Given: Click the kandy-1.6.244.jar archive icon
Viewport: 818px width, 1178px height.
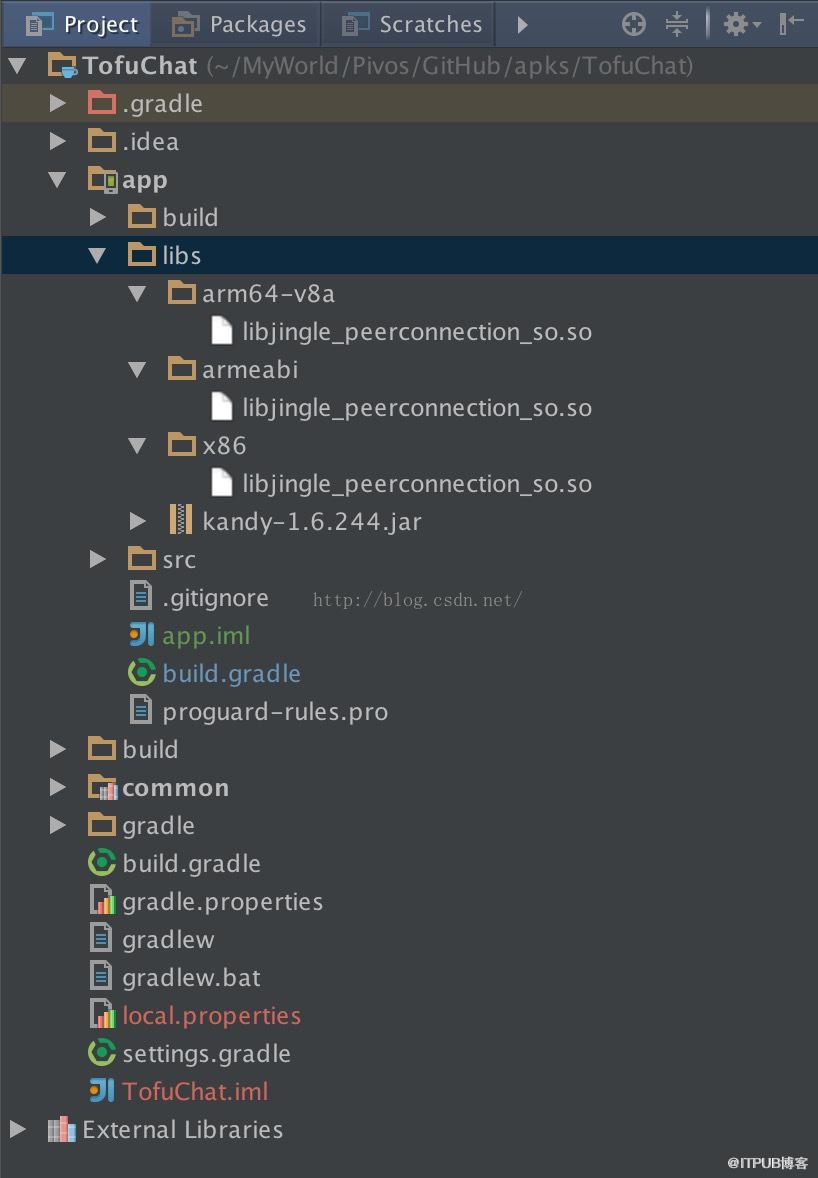Looking at the screenshot, I should pyautogui.click(x=180, y=521).
